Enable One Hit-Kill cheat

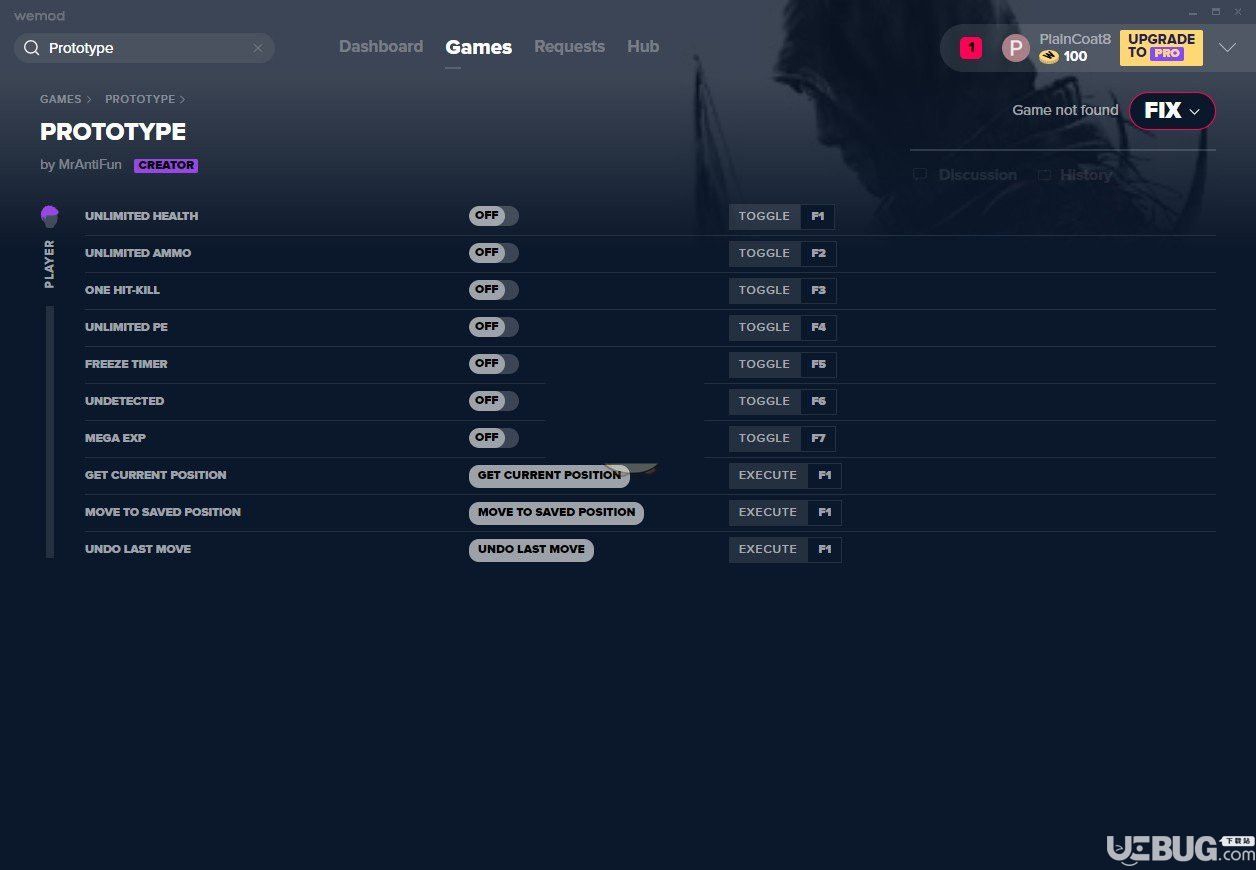pyautogui.click(x=494, y=290)
